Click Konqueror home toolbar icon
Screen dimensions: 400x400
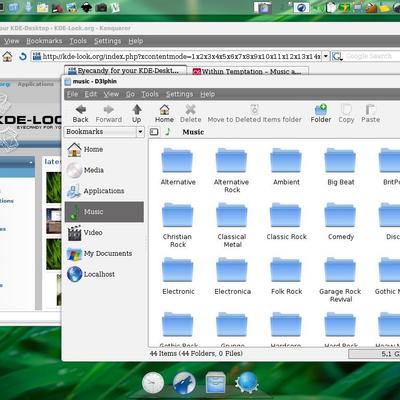click(x=7, y=56)
